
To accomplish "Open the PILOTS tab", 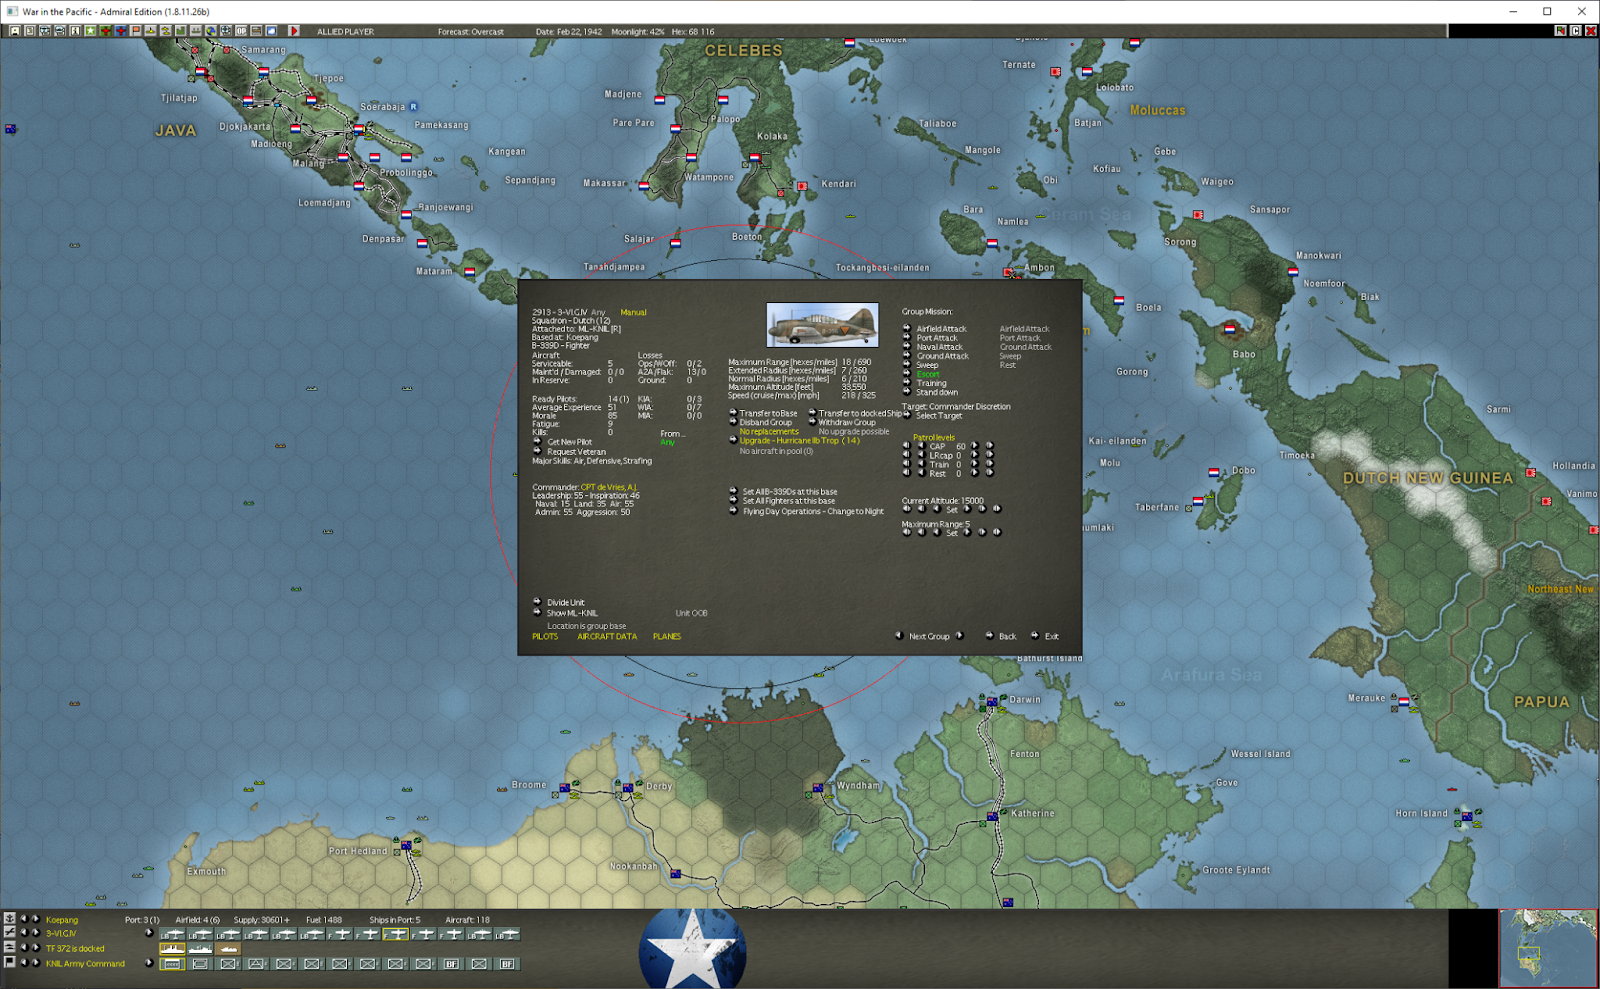I will [x=545, y=636].
